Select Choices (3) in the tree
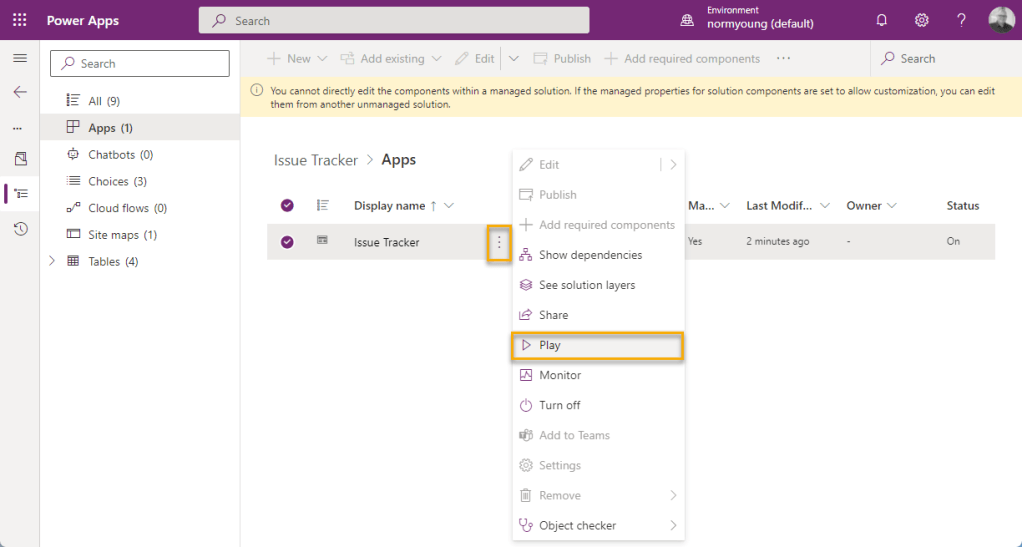Viewport: 1022px width, 547px height. (139, 181)
